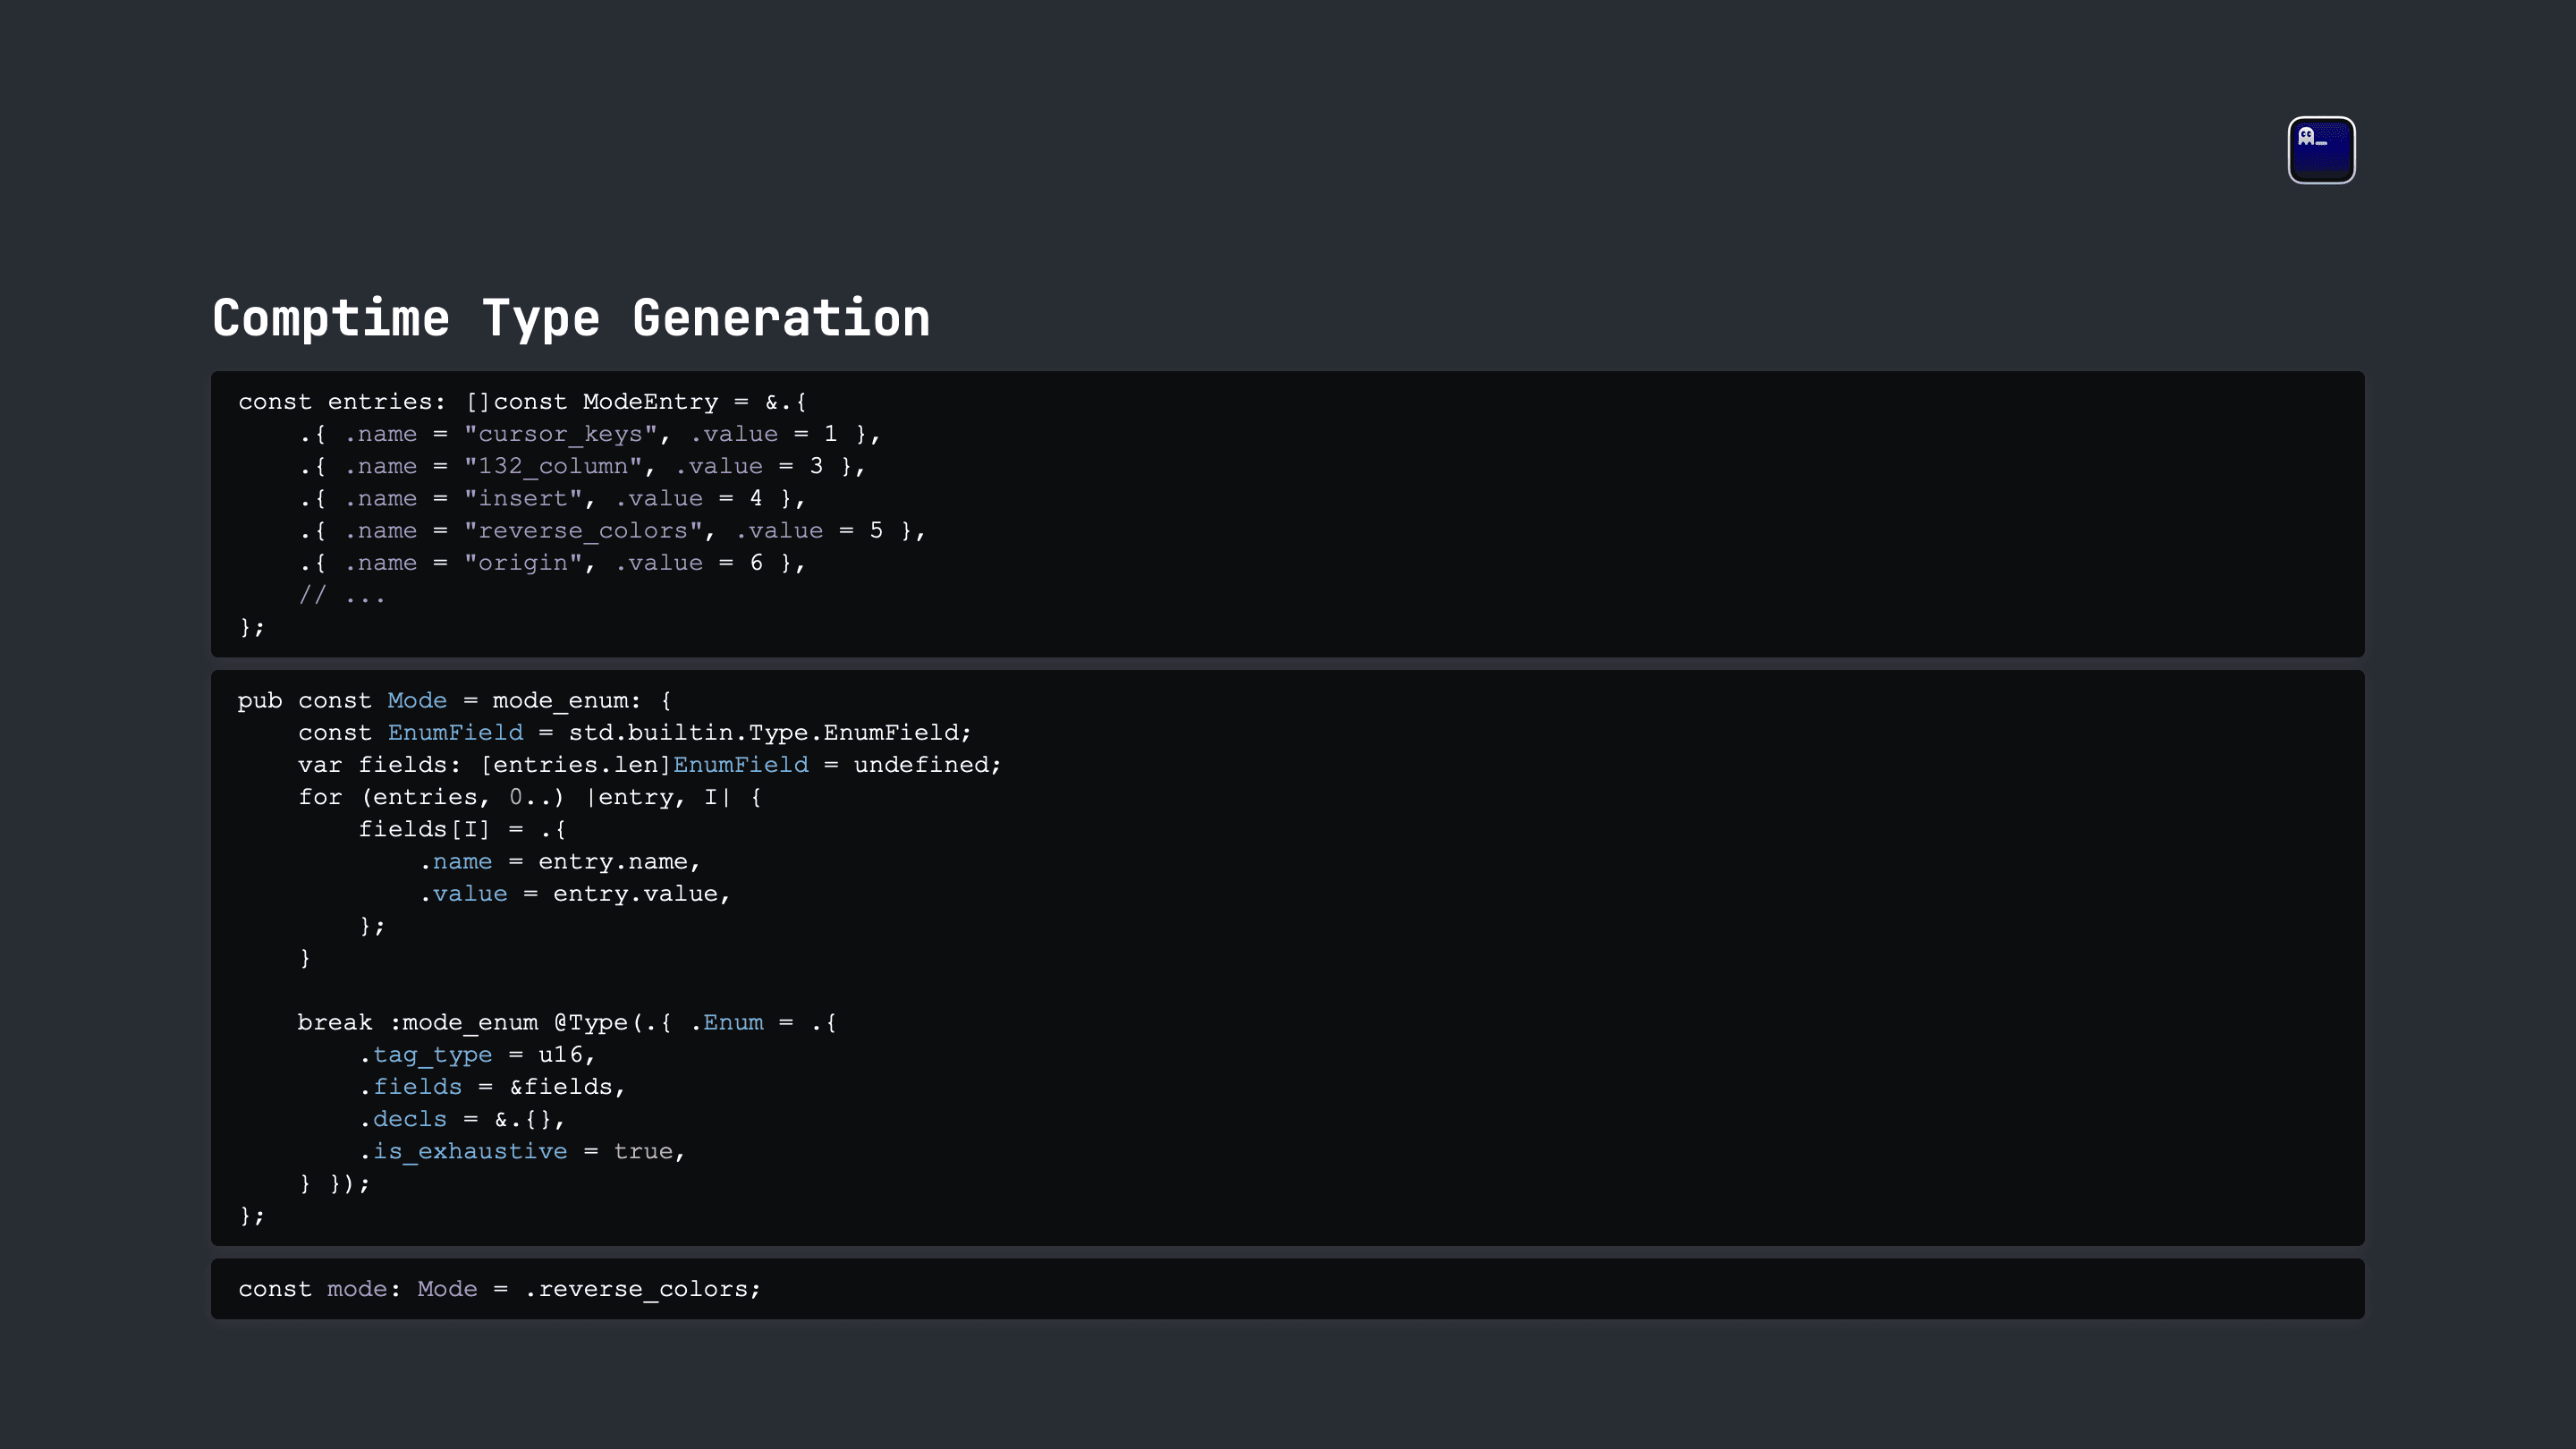Image resolution: width=2576 pixels, height=1449 pixels.
Task: Click the Ghostty ghost terminal icon
Action: pyautogui.click(x=2321, y=150)
